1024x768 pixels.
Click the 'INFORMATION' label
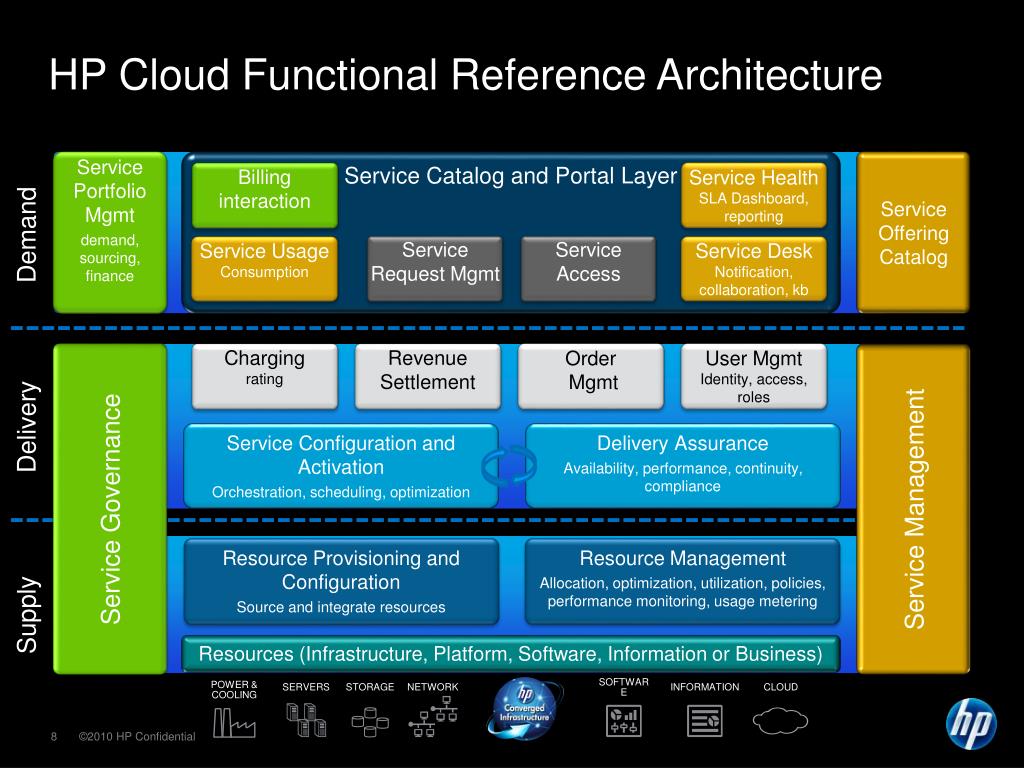coord(705,687)
